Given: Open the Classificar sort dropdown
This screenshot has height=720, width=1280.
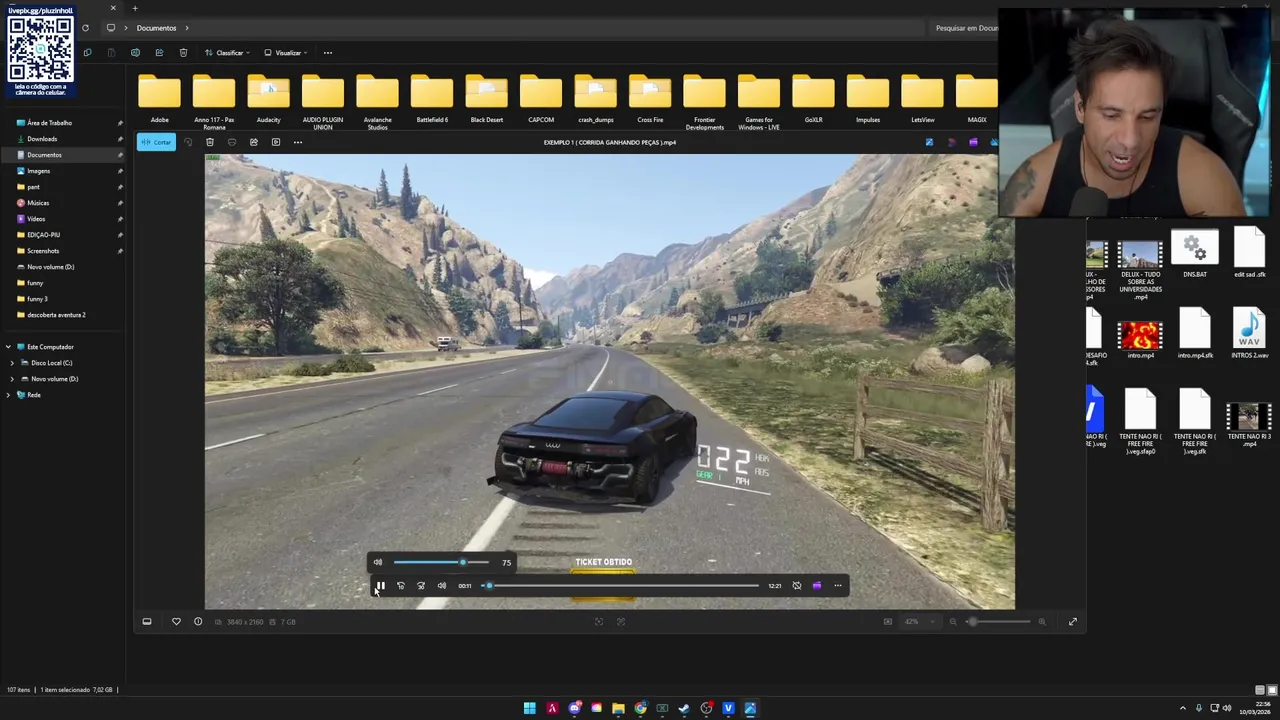Looking at the screenshot, I should coord(227,53).
